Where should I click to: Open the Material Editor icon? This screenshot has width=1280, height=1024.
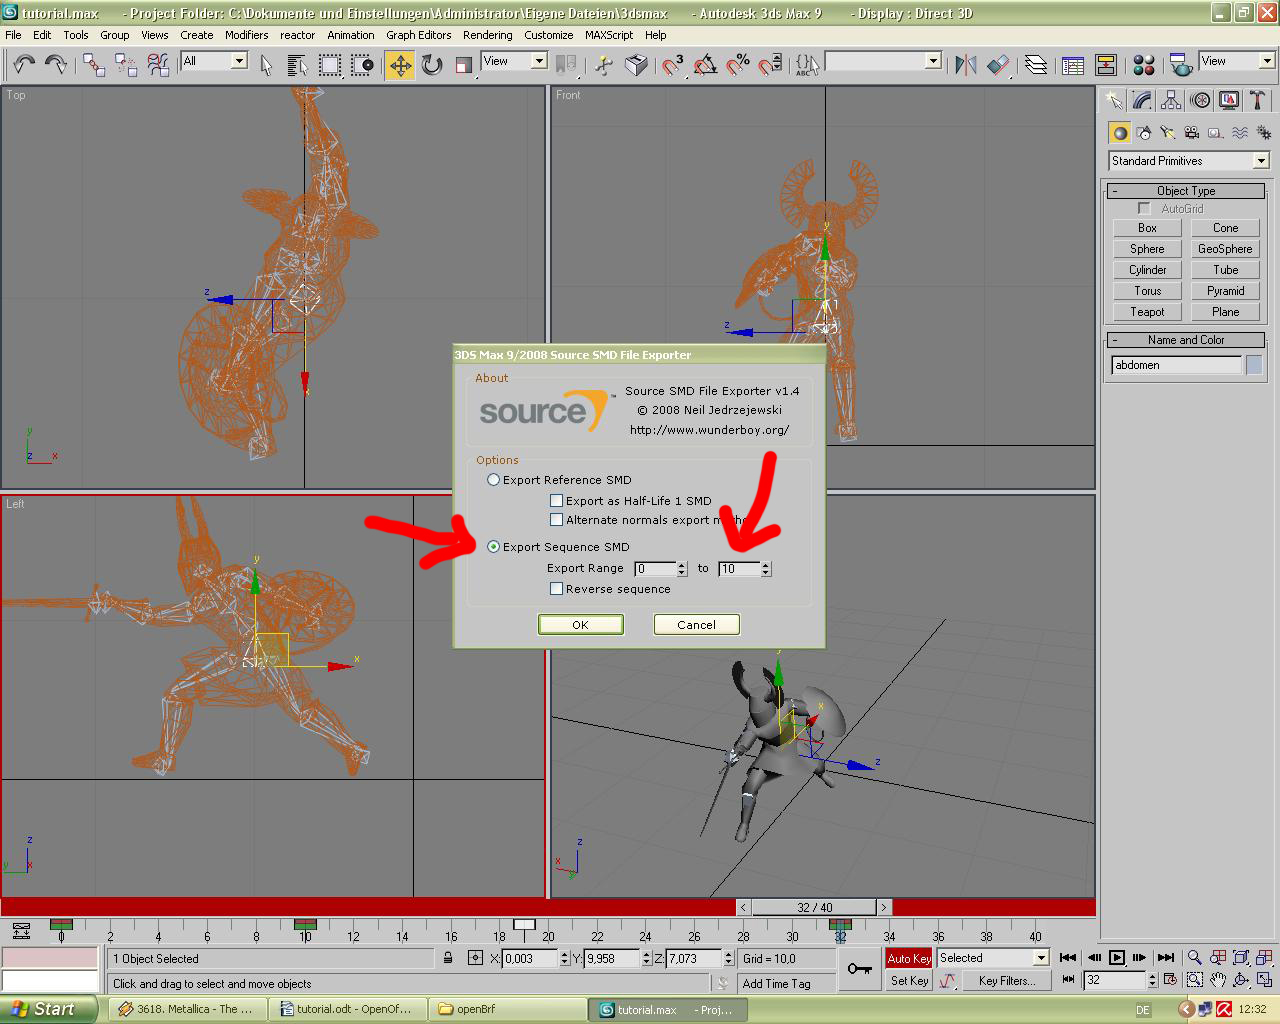1144,66
